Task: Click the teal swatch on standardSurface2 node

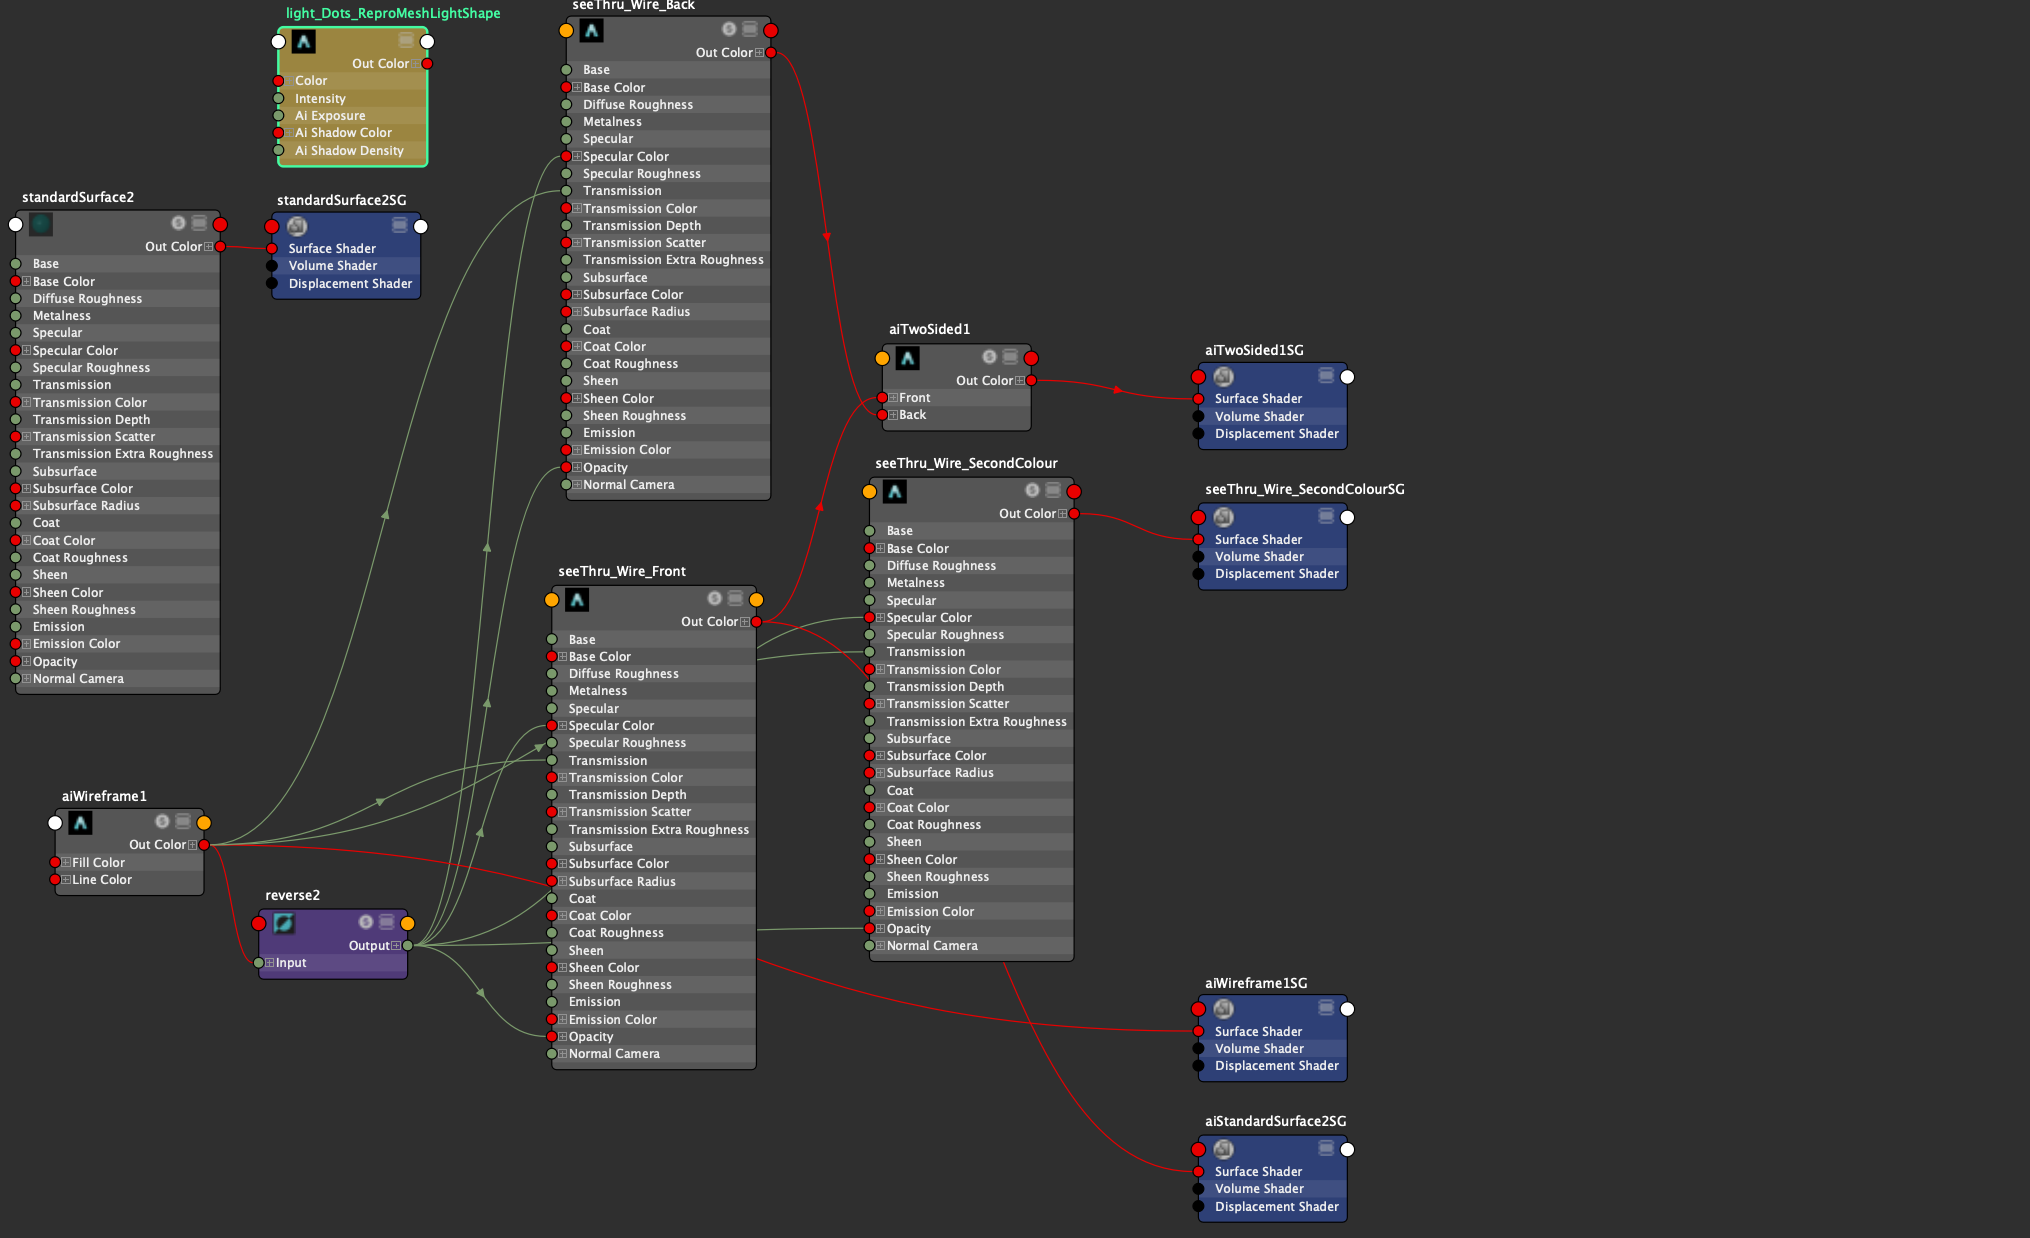Action: (41, 224)
